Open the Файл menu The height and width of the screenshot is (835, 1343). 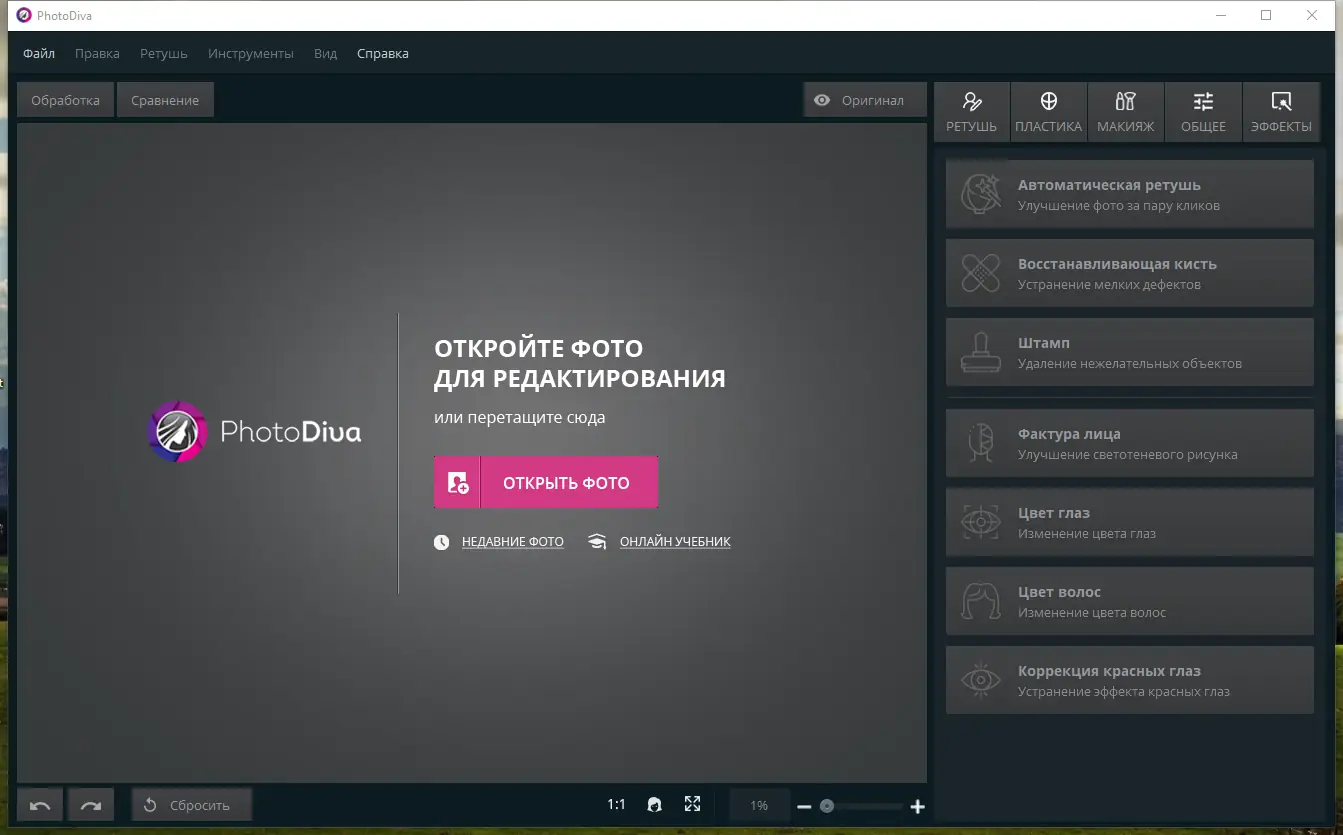coord(39,54)
